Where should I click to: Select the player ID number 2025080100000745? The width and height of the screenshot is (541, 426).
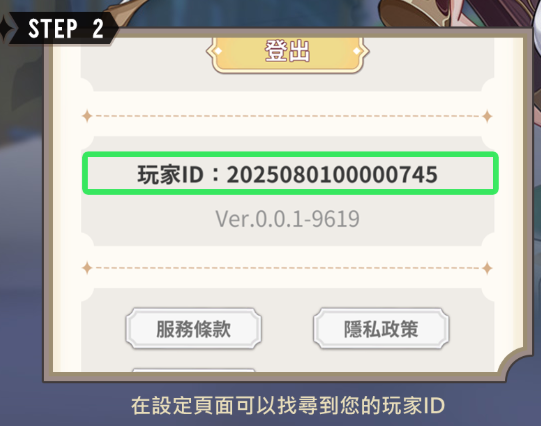click(x=332, y=174)
